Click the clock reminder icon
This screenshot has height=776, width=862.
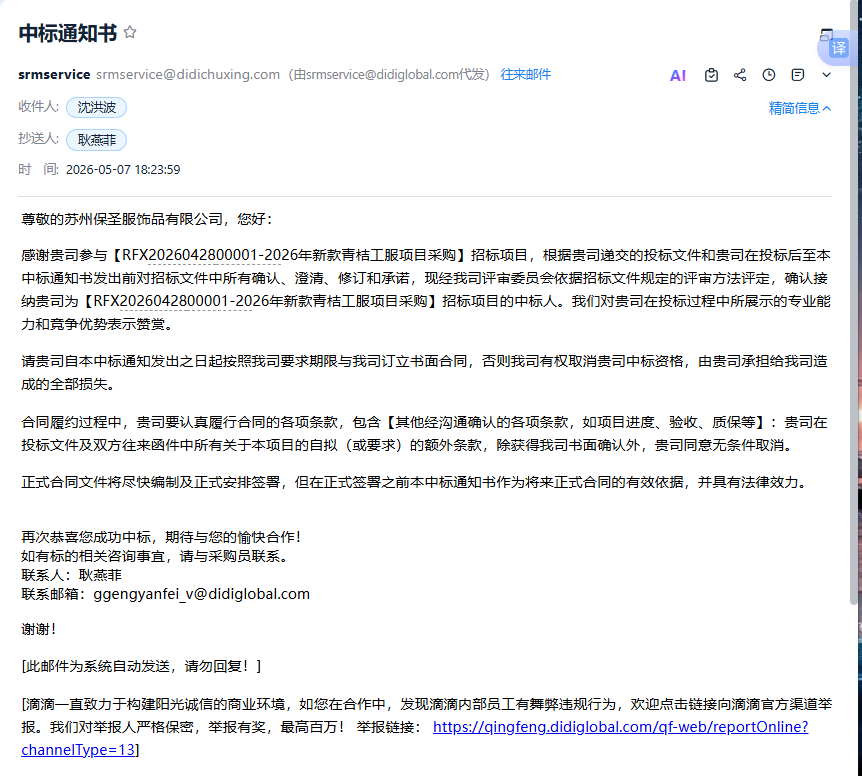tap(769, 75)
